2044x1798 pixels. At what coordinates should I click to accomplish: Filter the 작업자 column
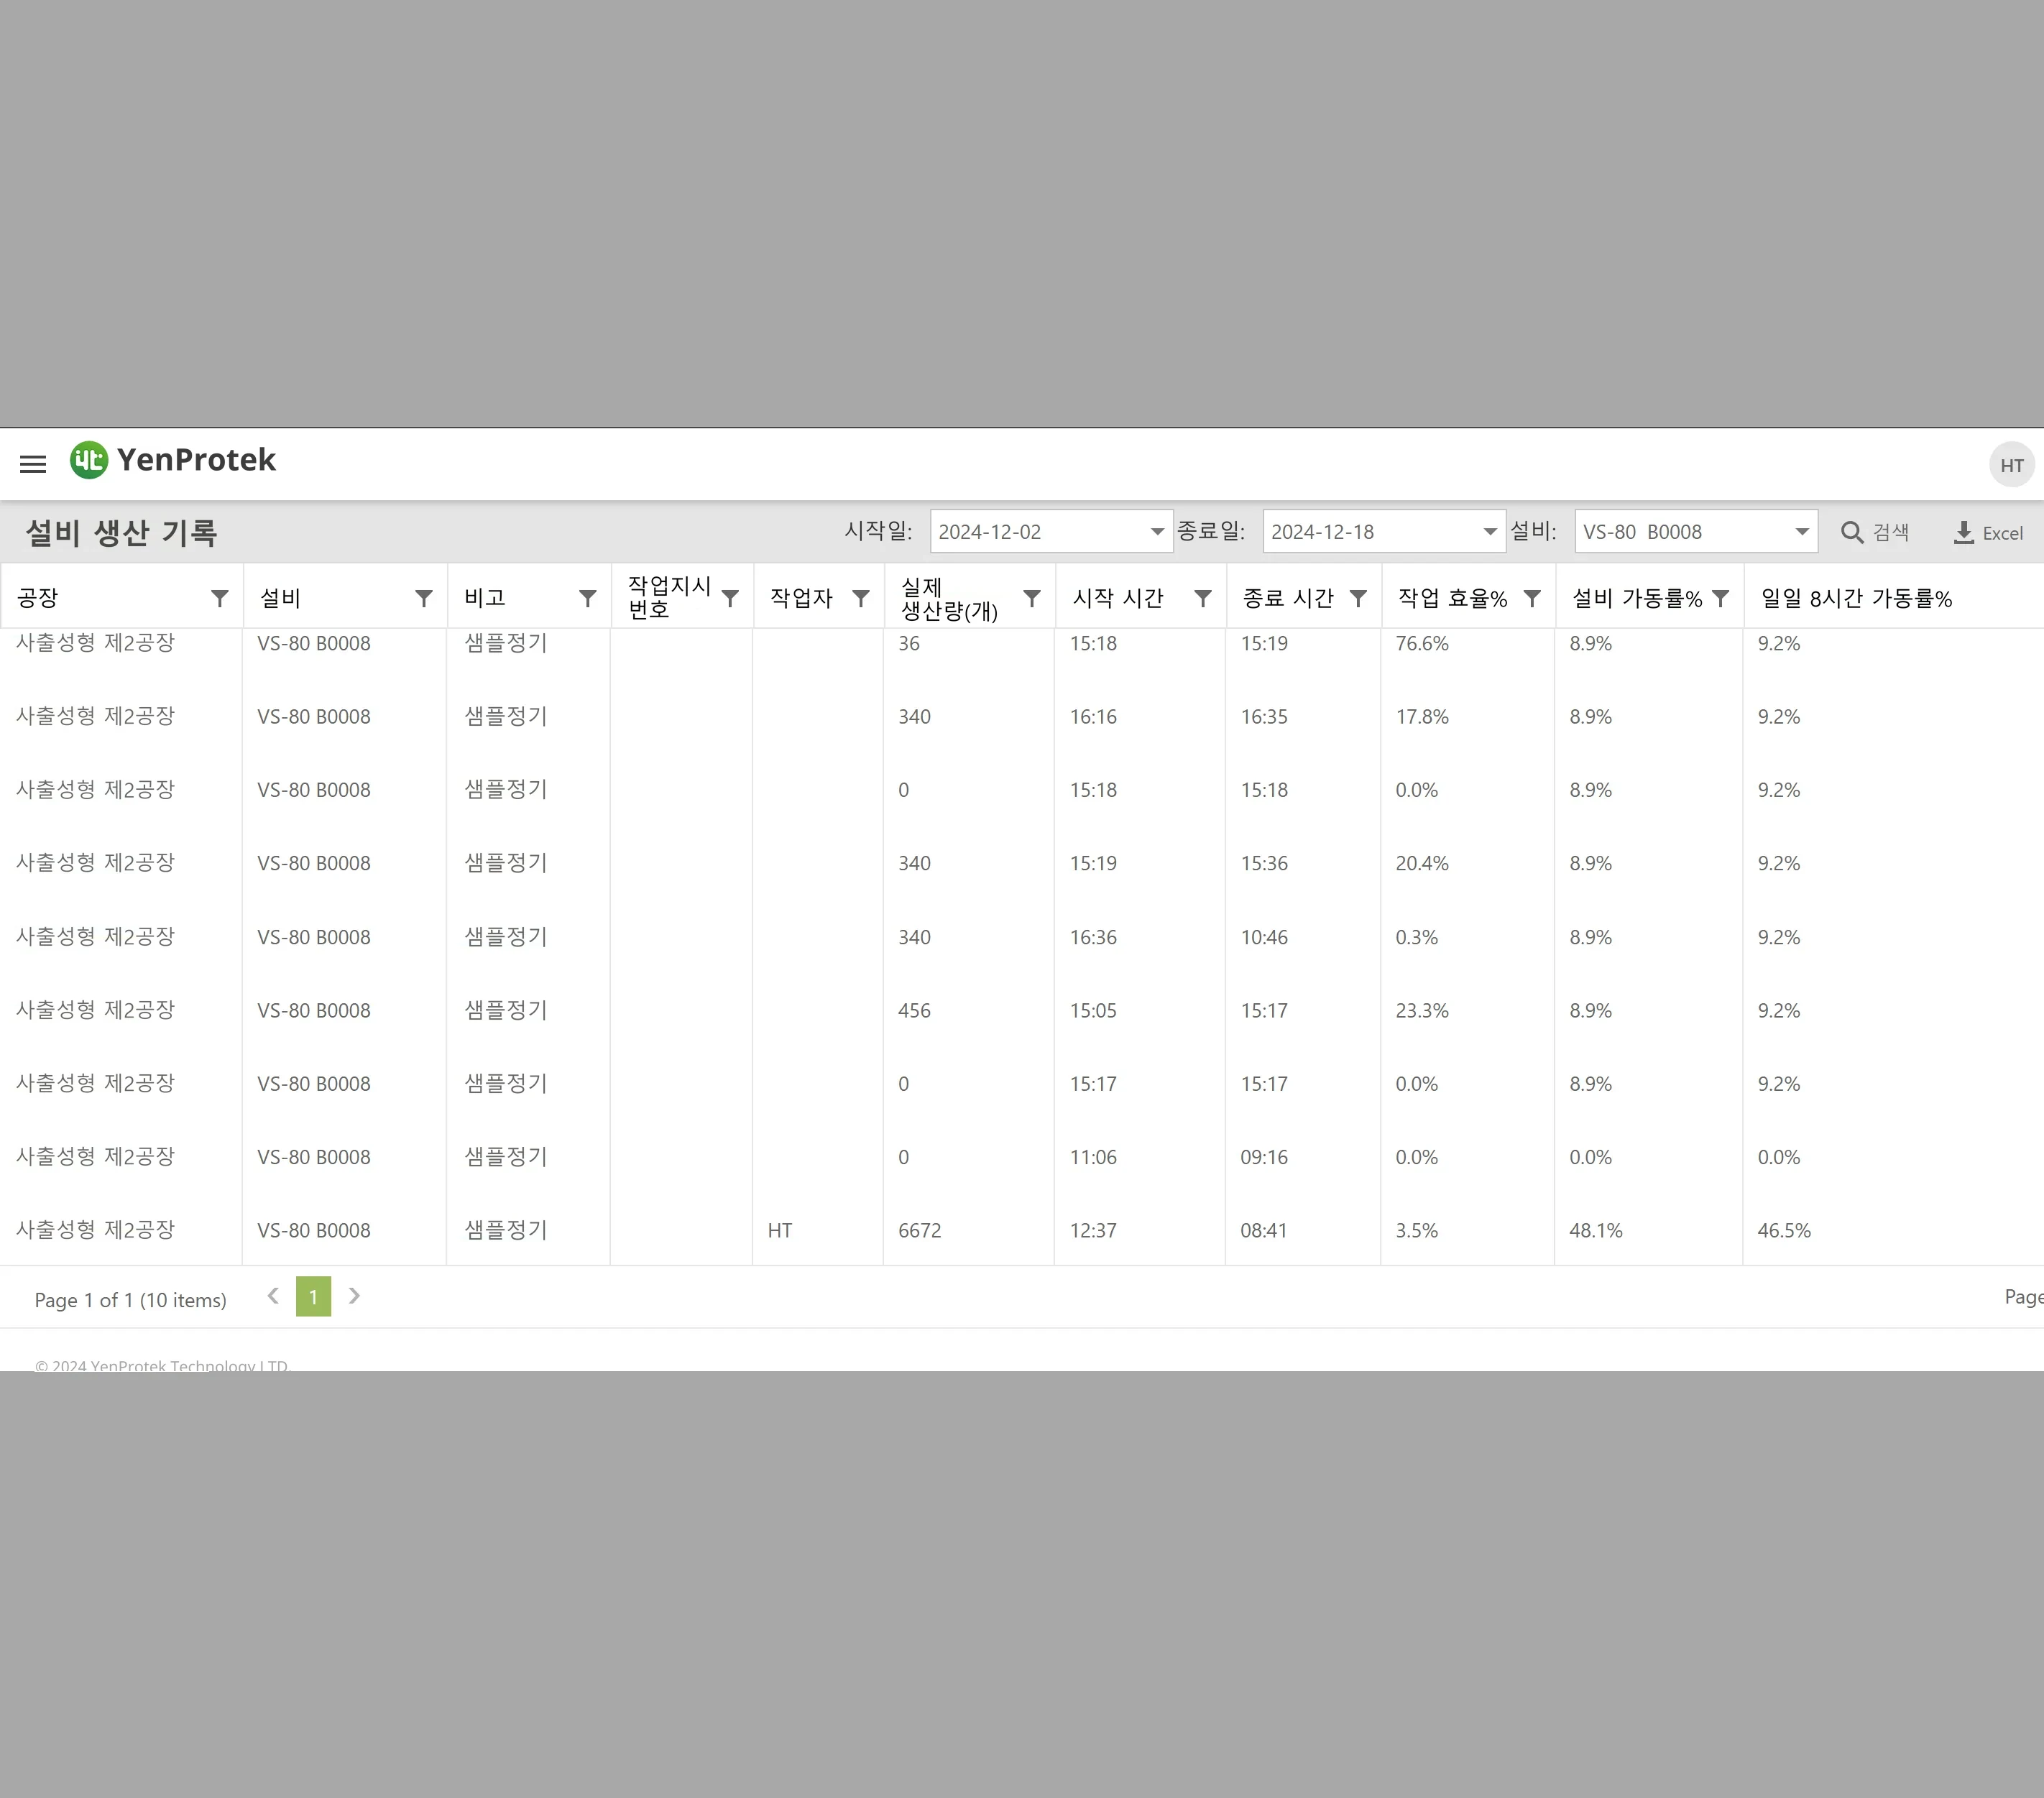(x=860, y=598)
